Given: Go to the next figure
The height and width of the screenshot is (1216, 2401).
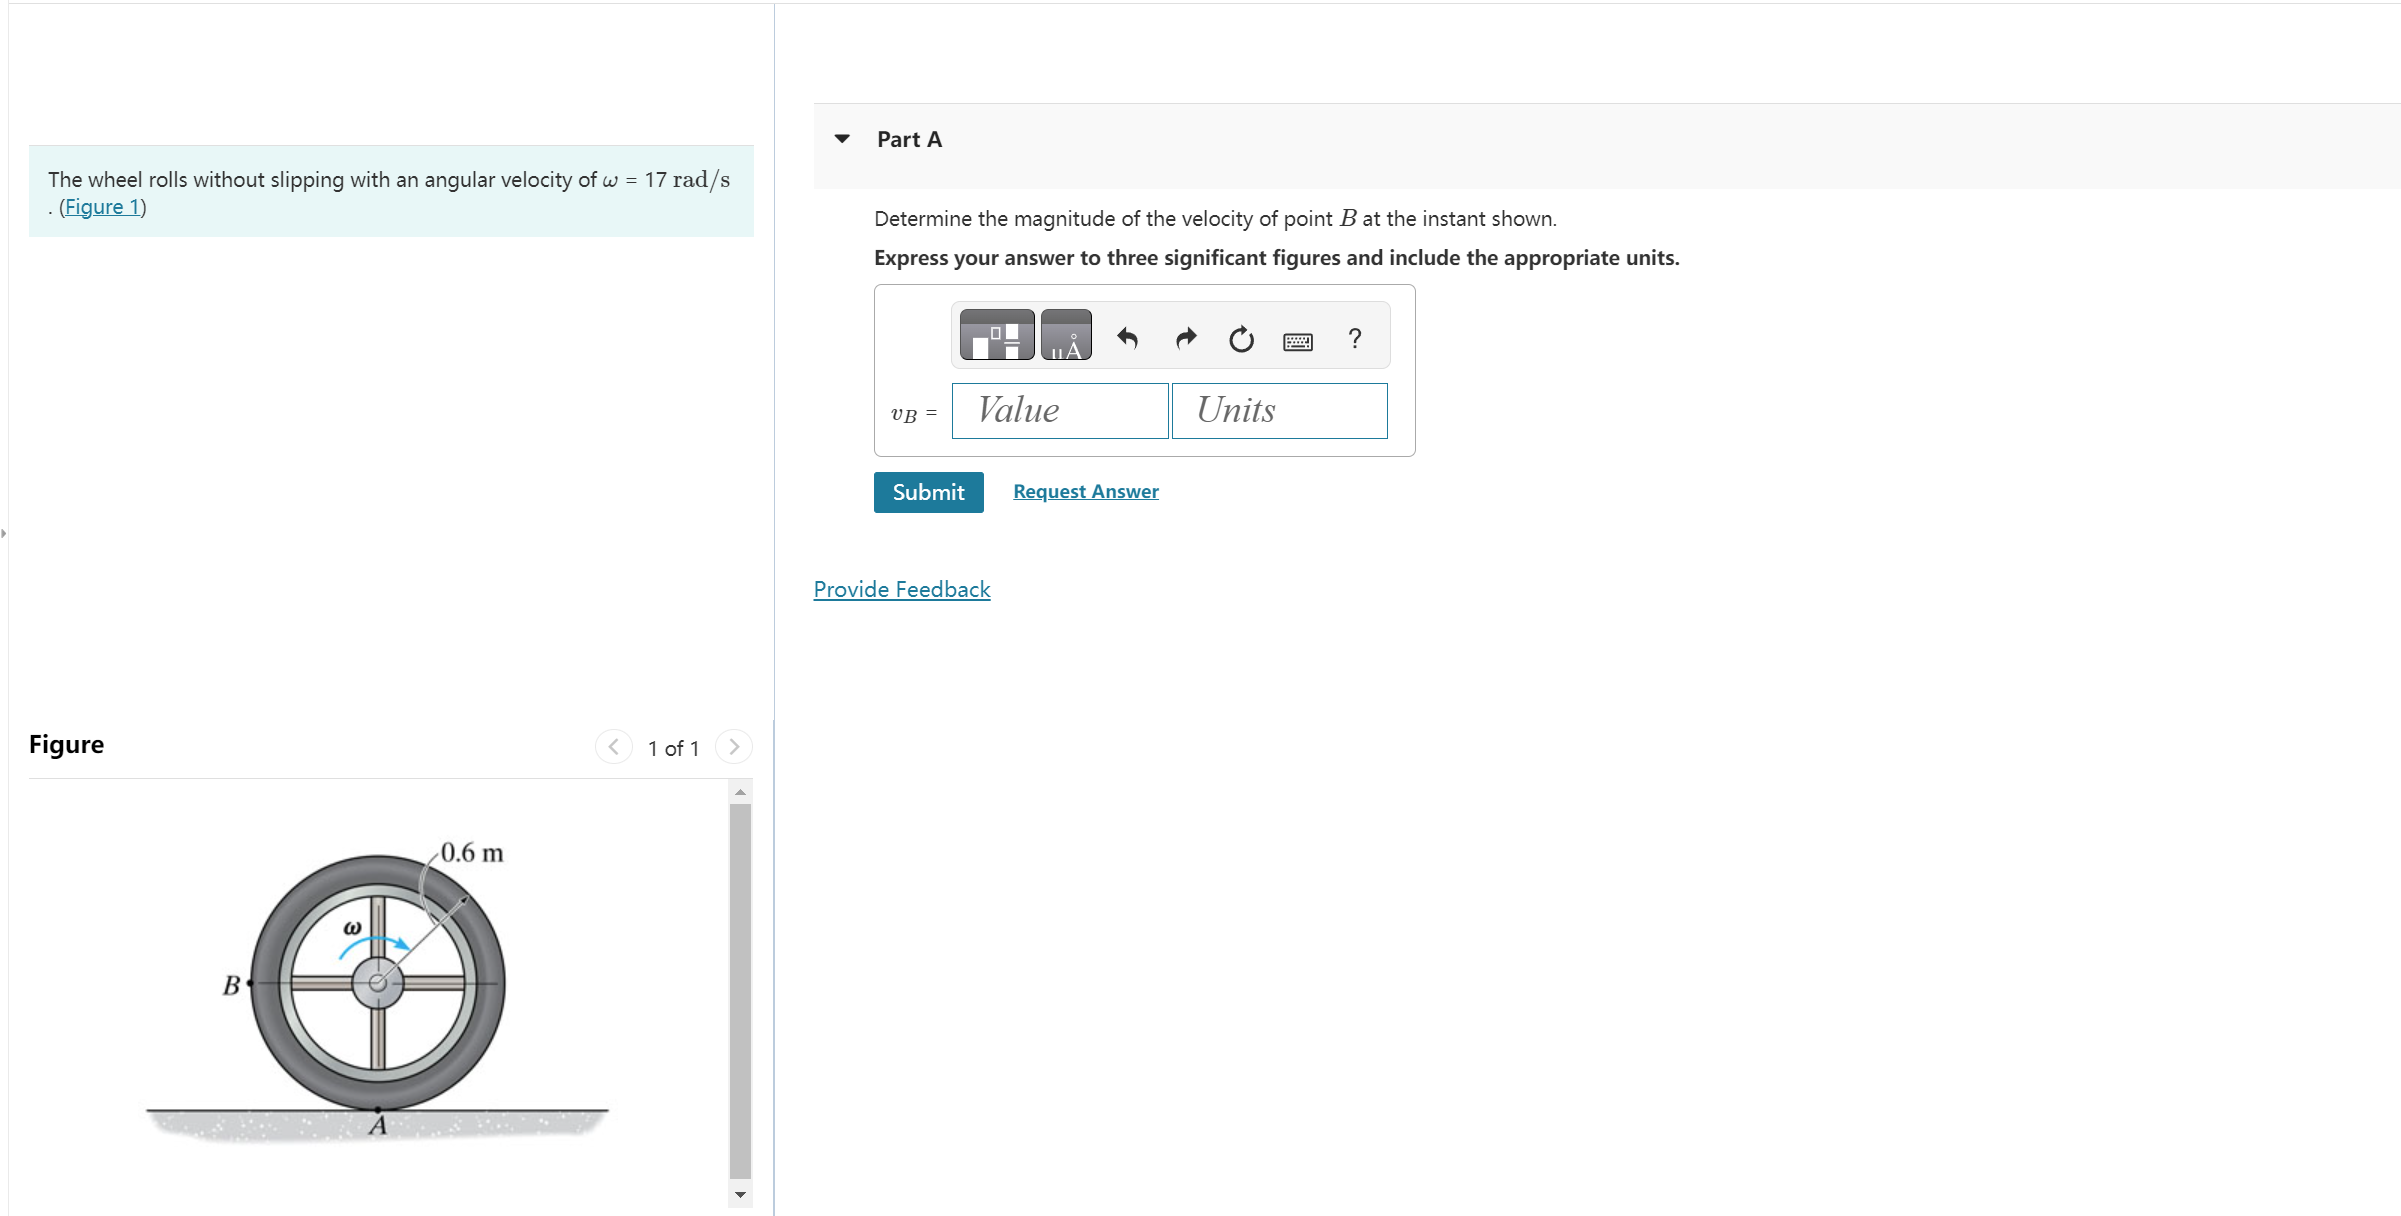Looking at the screenshot, I should pyautogui.click(x=734, y=747).
